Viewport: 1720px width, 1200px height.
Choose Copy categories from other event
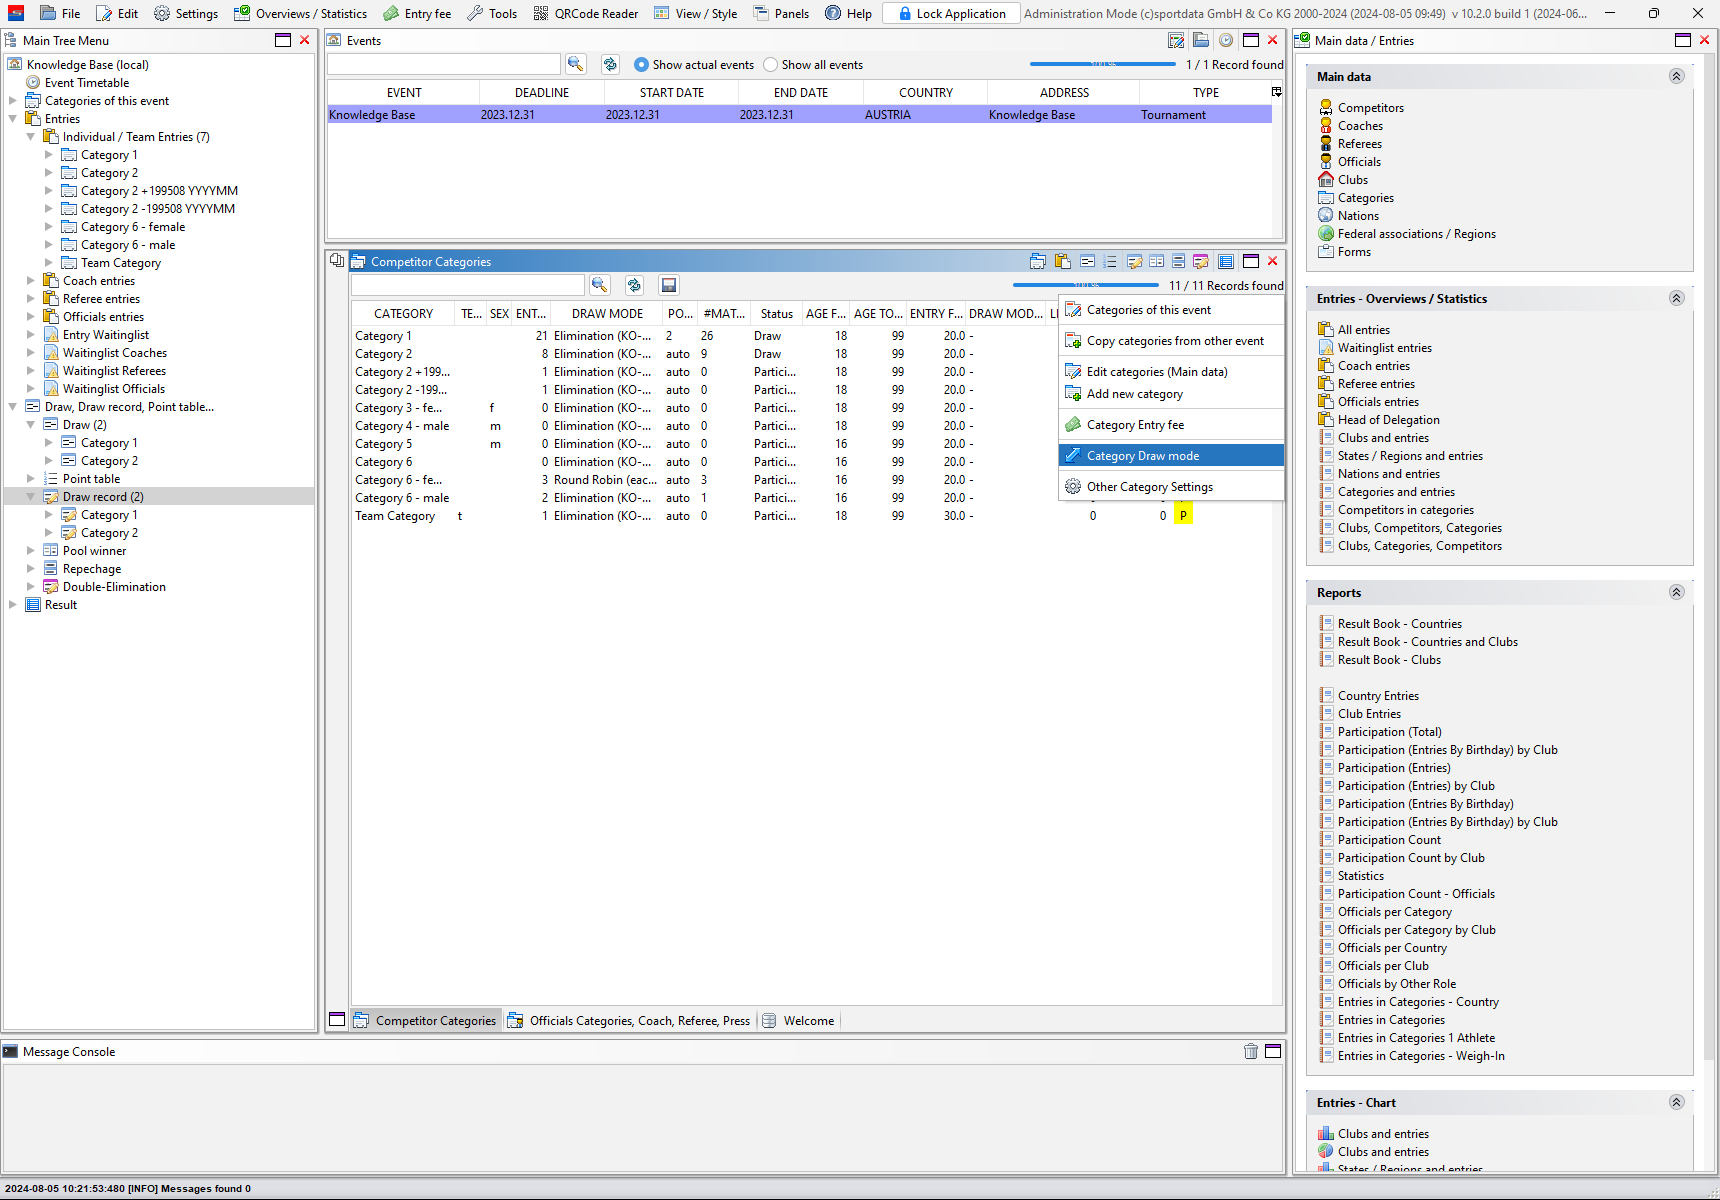coord(1171,341)
